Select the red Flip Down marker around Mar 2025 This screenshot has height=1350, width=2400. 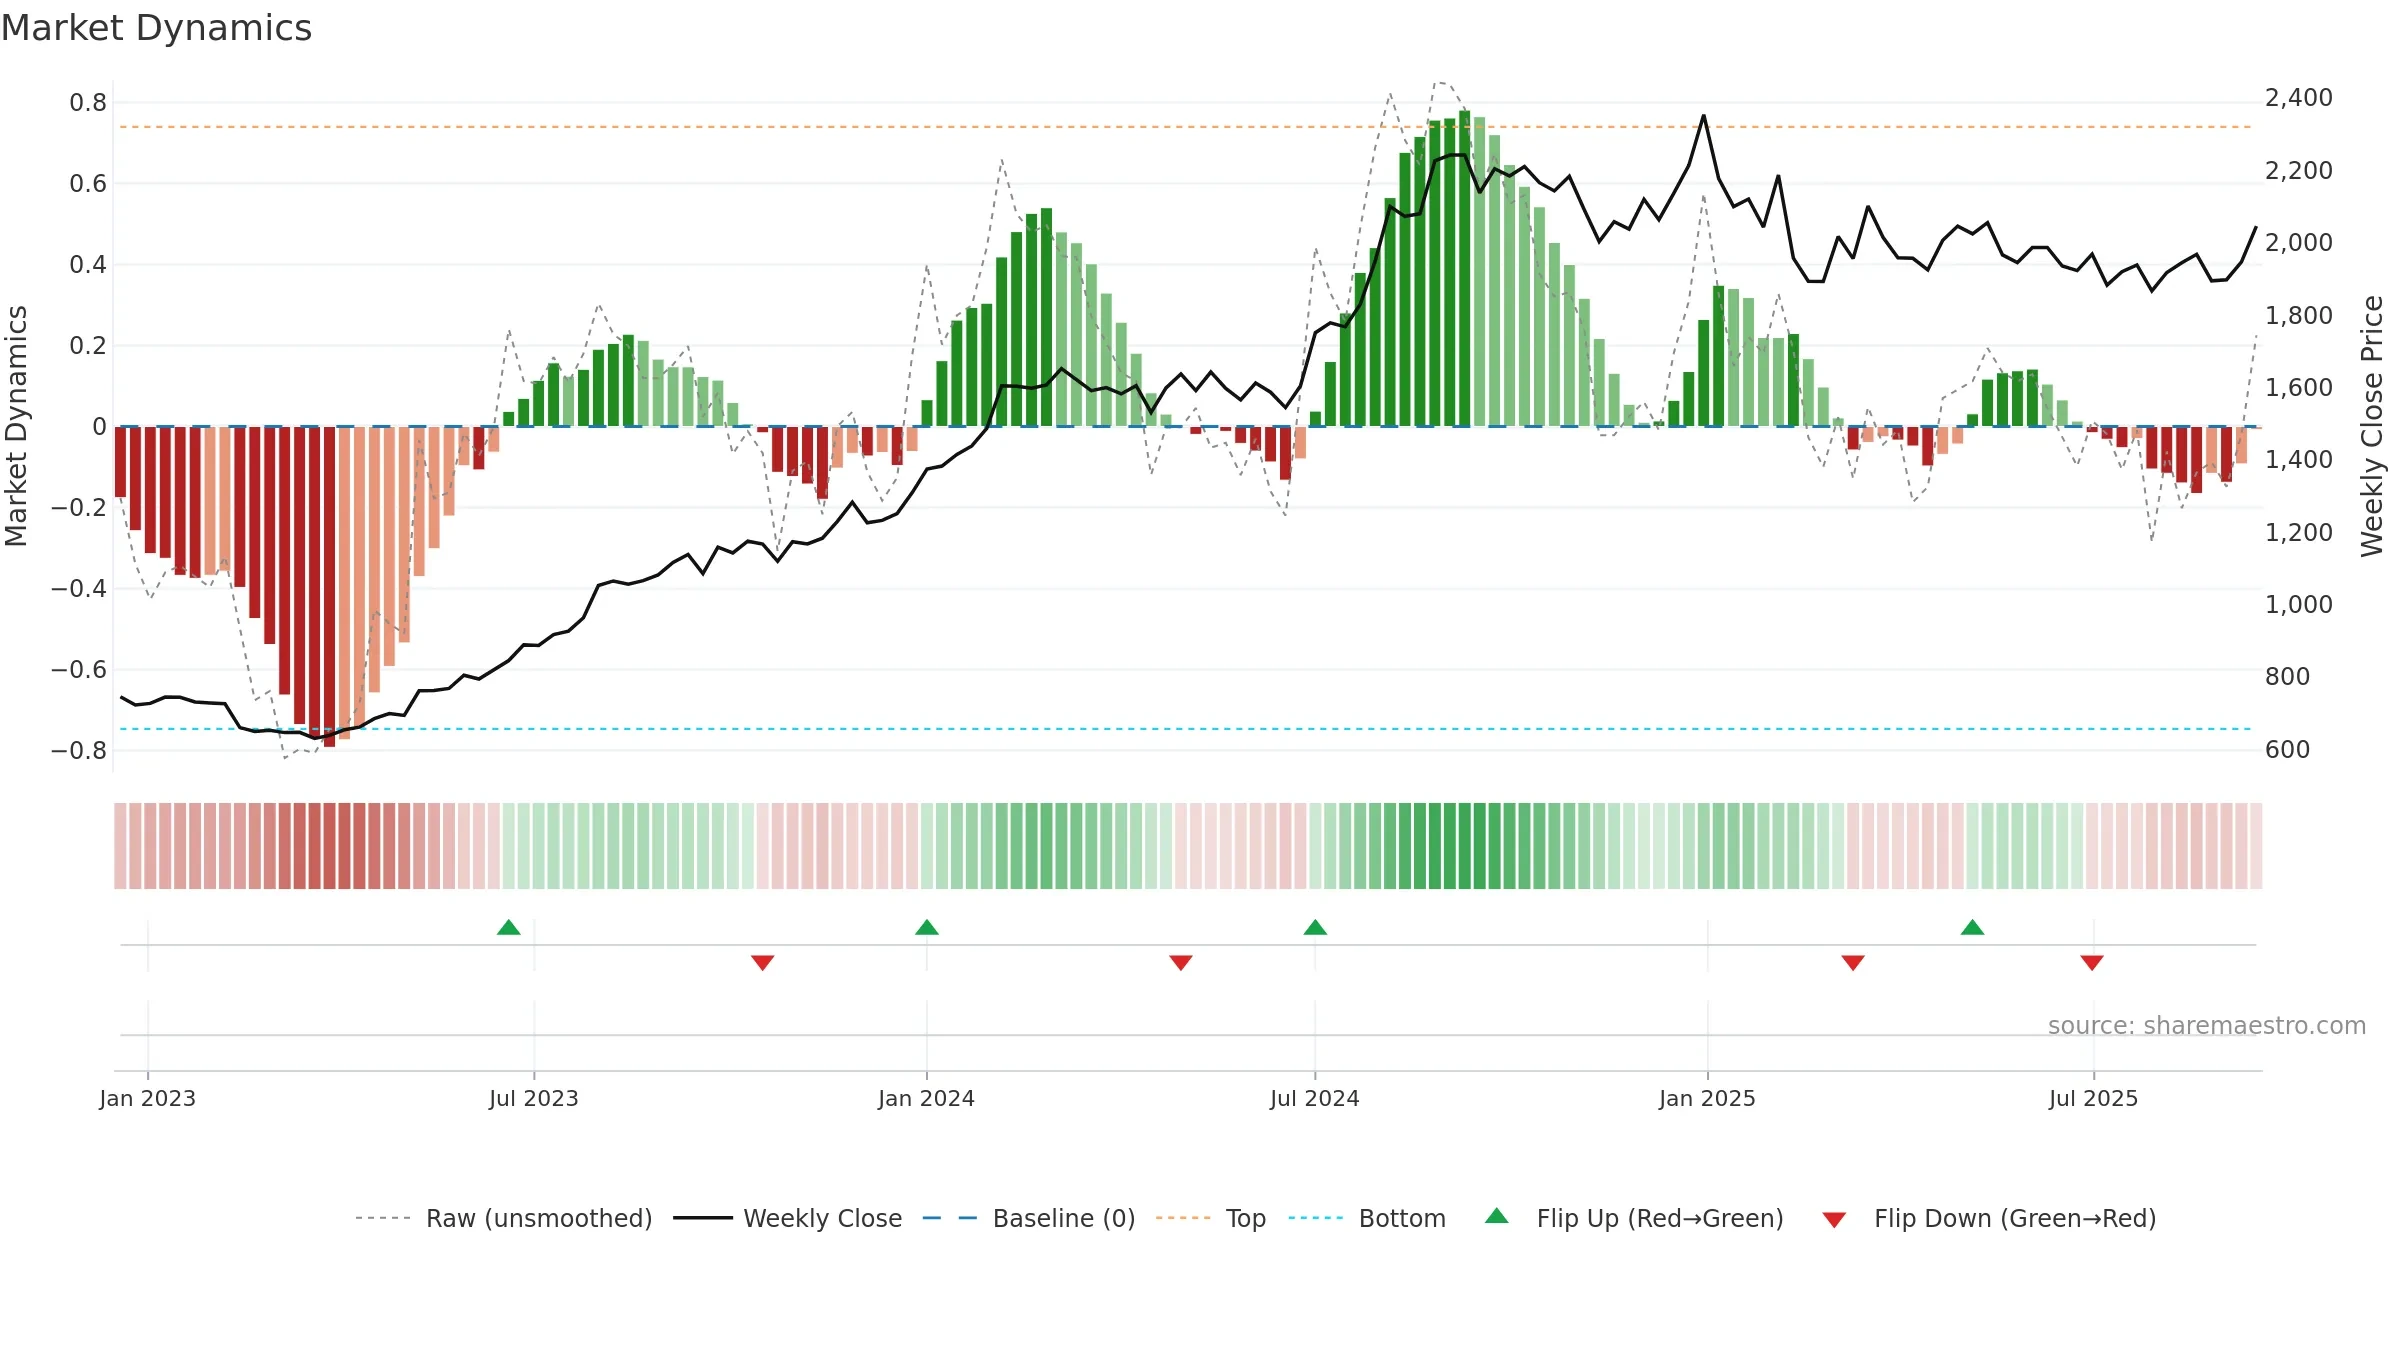1853,963
